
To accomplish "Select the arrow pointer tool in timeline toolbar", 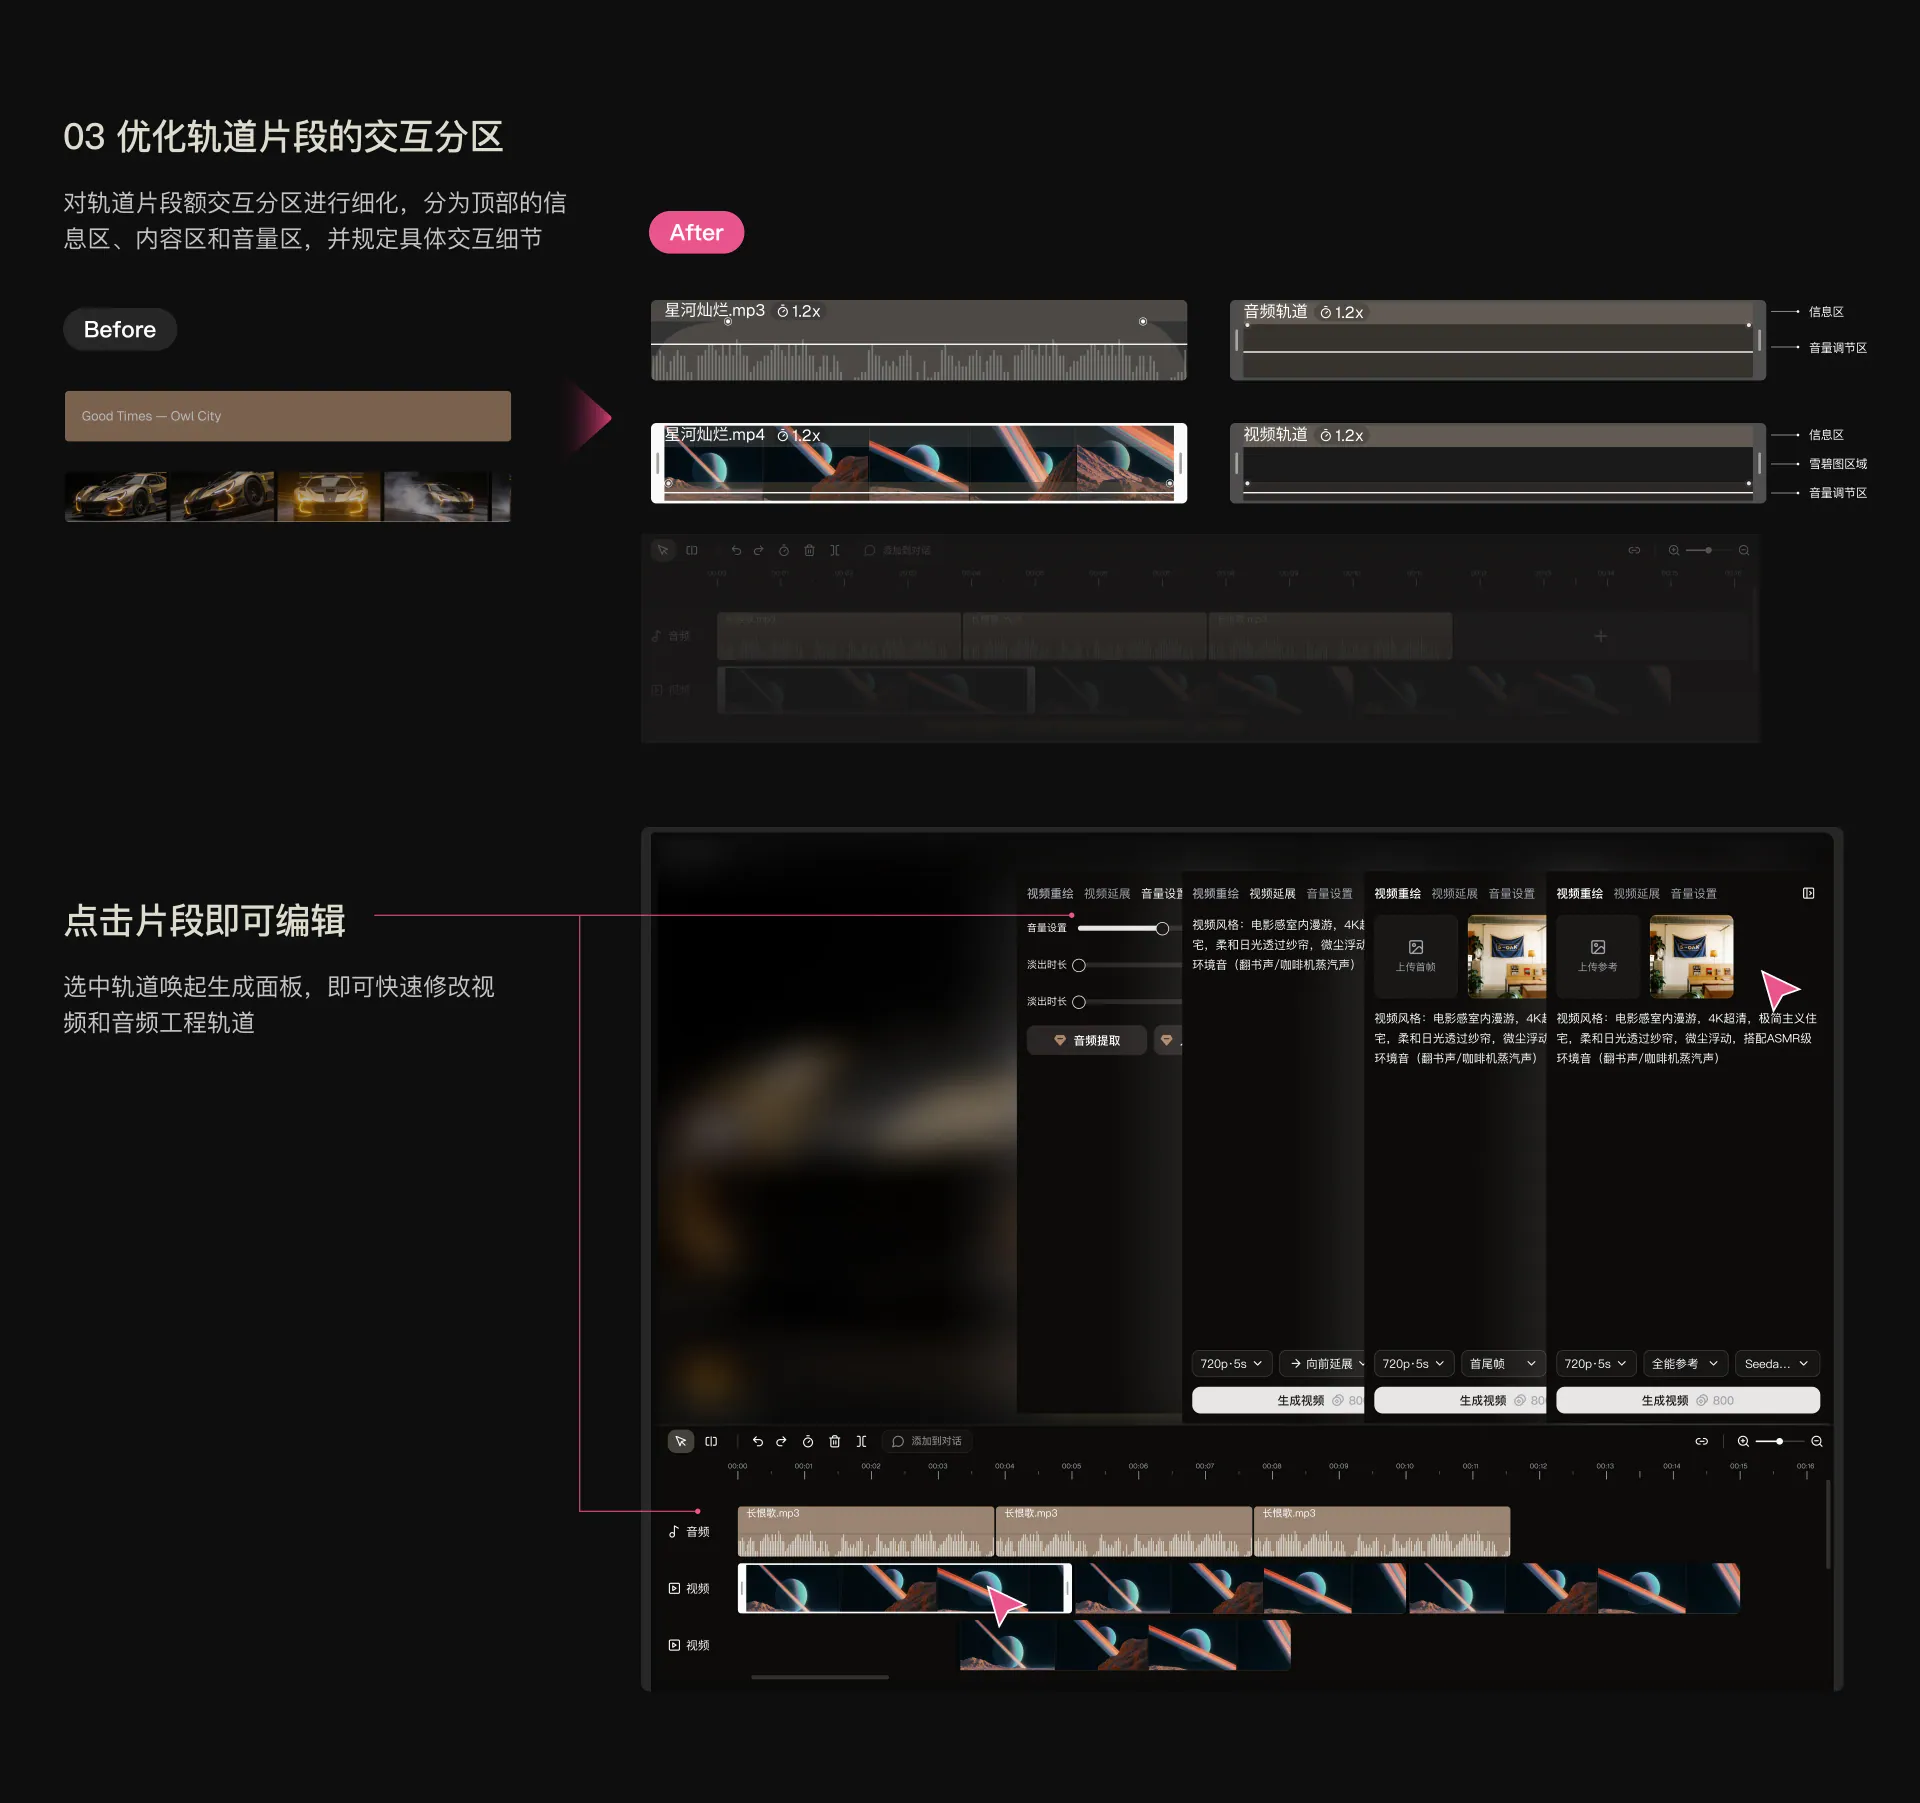I will pyautogui.click(x=680, y=1441).
